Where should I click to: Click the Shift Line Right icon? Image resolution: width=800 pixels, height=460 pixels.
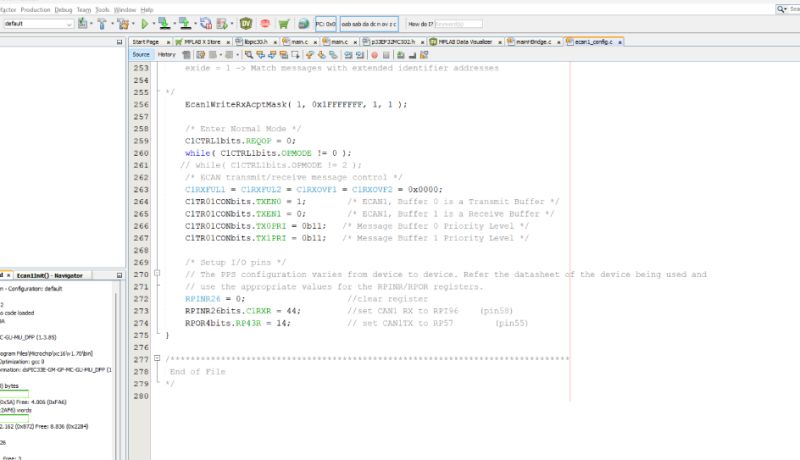coord(360,55)
